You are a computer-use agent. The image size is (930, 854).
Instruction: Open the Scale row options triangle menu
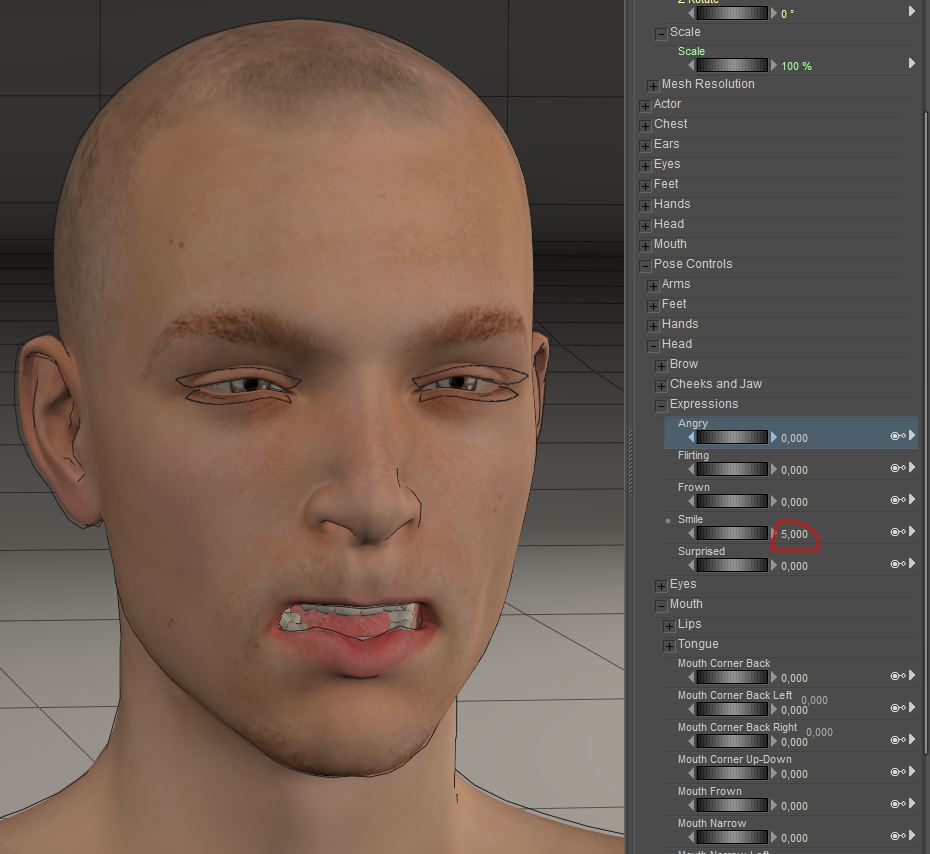pyautogui.click(x=912, y=63)
